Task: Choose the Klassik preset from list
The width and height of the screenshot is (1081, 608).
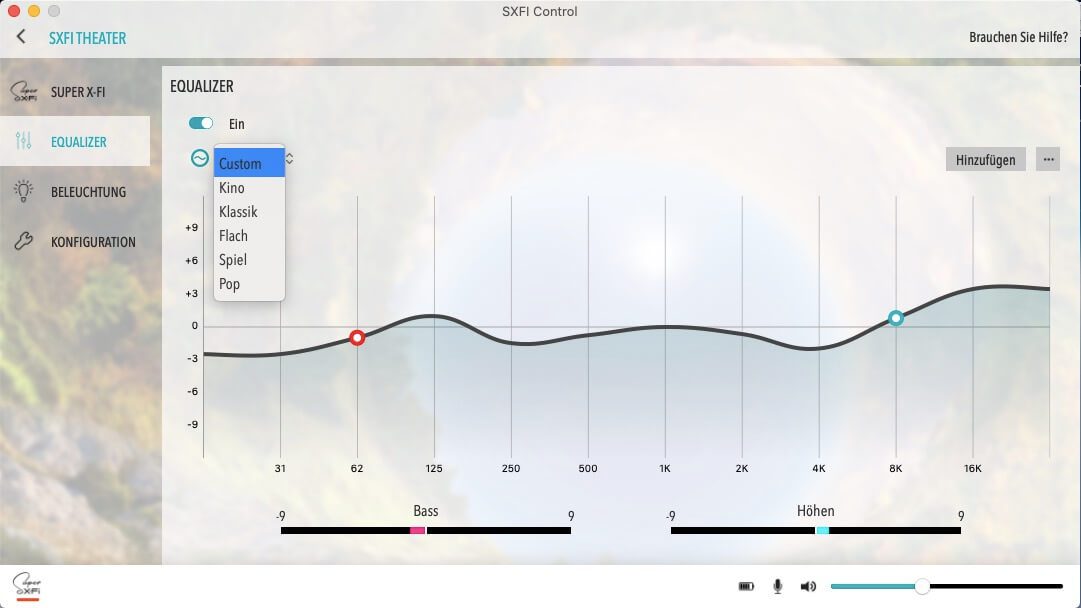Action: [x=238, y=212]
